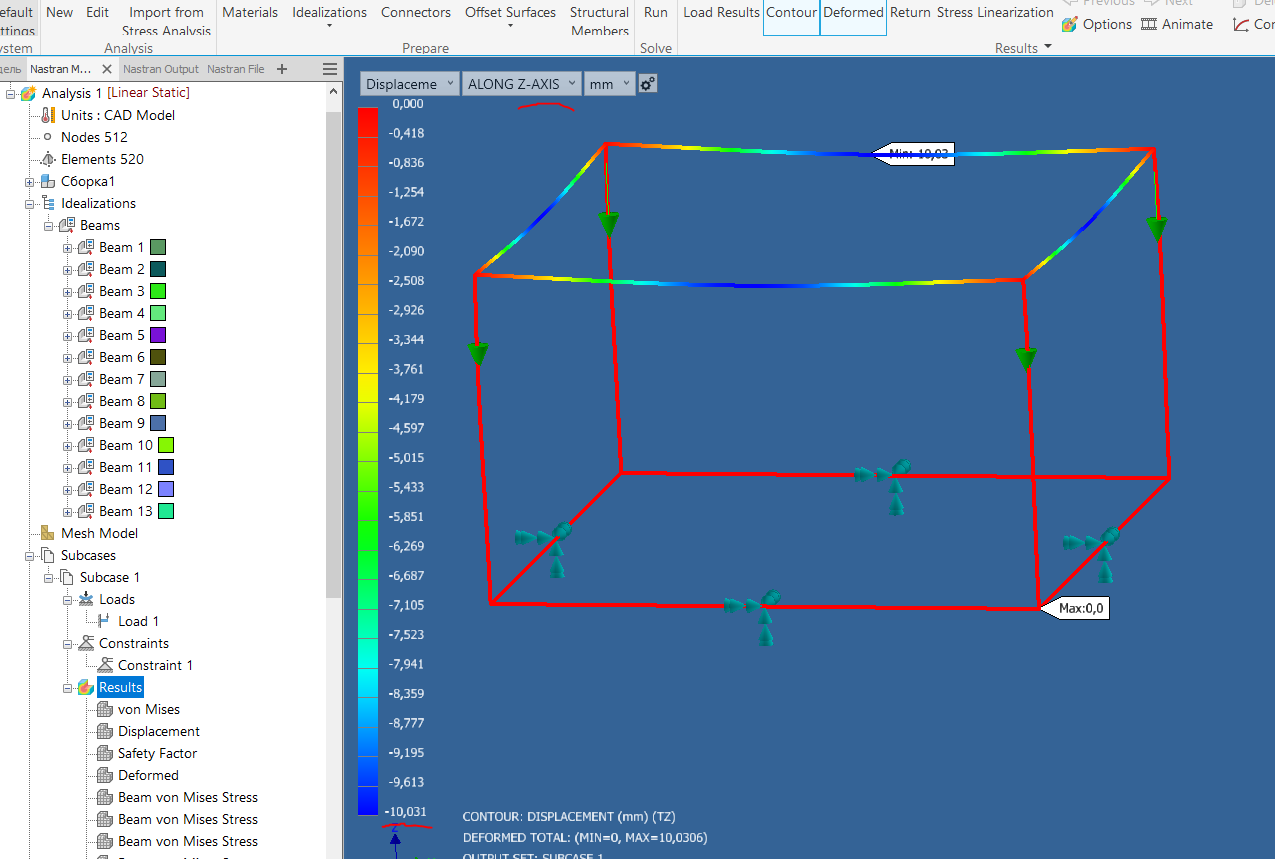The width and height of the screenshot is (1275, 859).
Task: Open the Import from Stress Analysis menu
Action: coord(166,19)
